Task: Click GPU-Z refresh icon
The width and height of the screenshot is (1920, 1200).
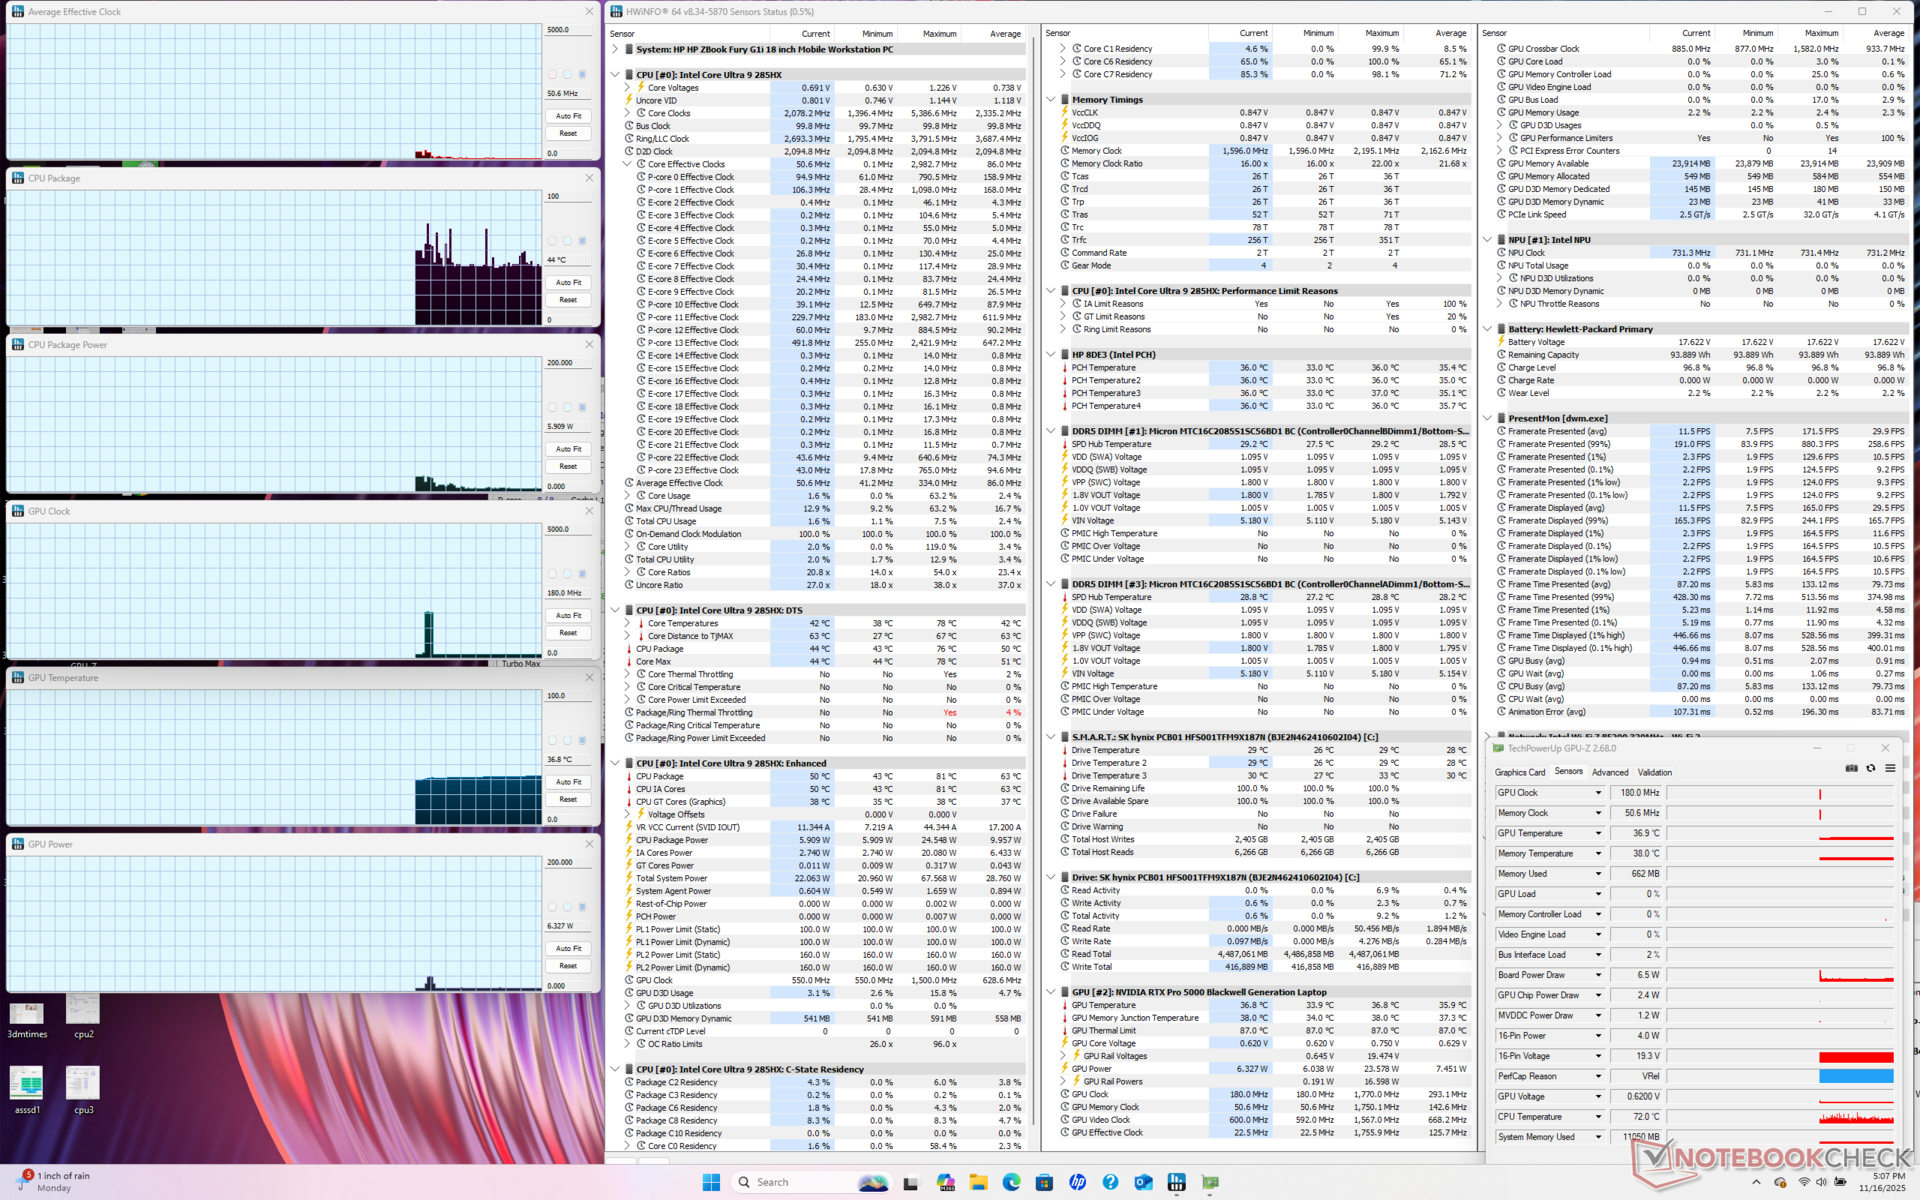Action: (x=1871, y=768)
